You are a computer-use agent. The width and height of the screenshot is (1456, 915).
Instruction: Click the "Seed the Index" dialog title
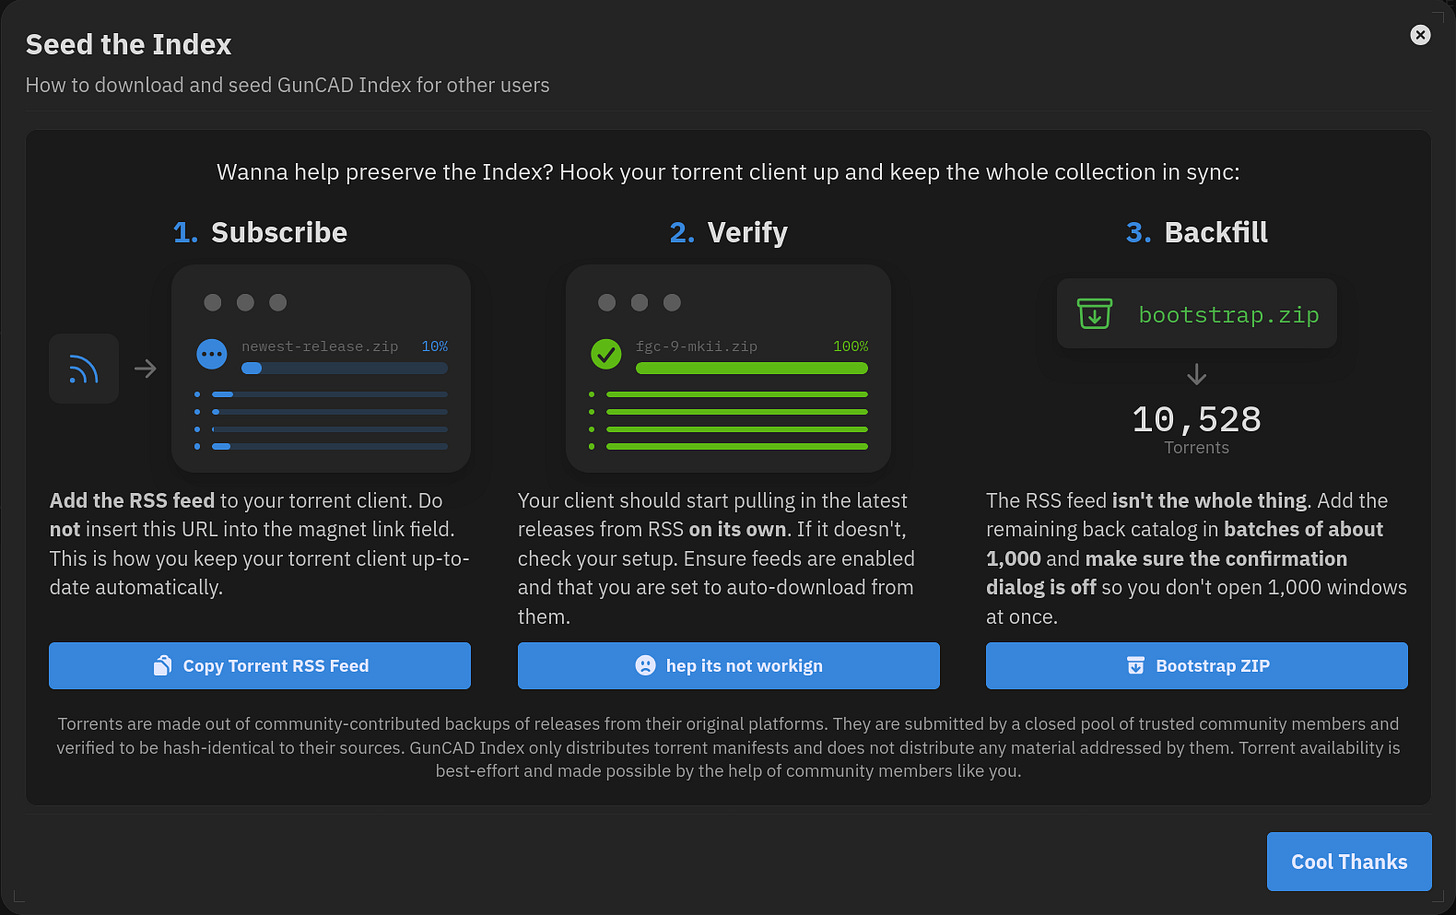tap(128, 45)
